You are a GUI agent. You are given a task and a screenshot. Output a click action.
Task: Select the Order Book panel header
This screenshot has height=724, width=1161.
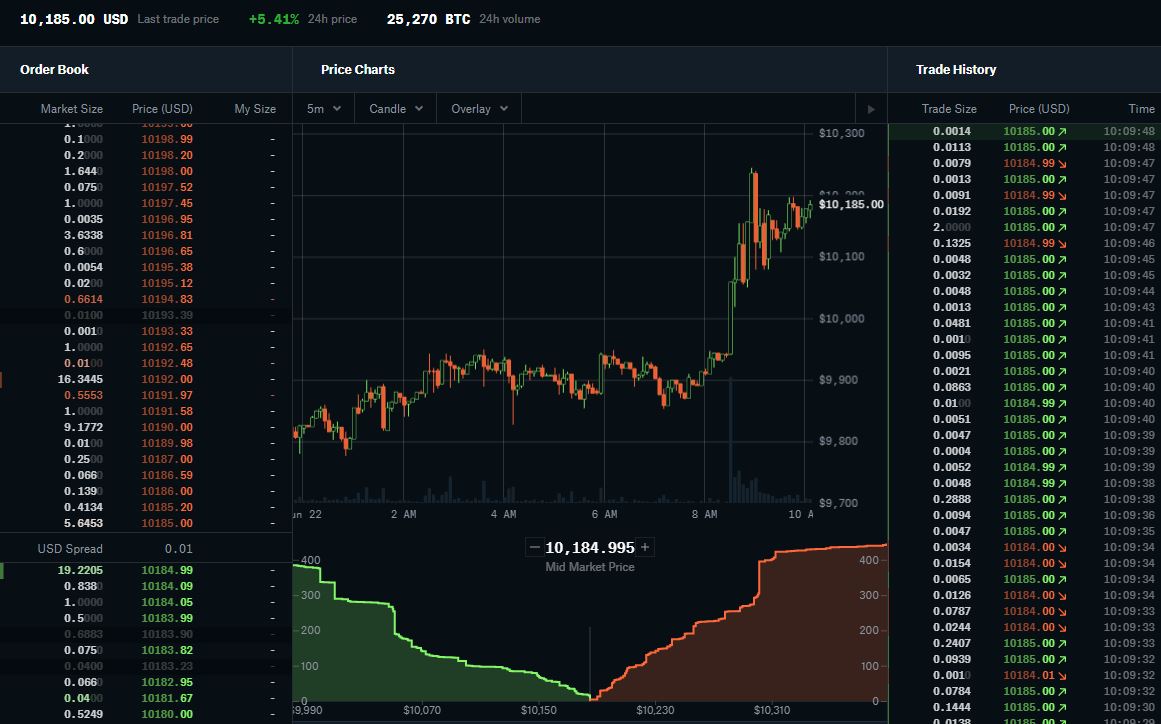(54, 69)
